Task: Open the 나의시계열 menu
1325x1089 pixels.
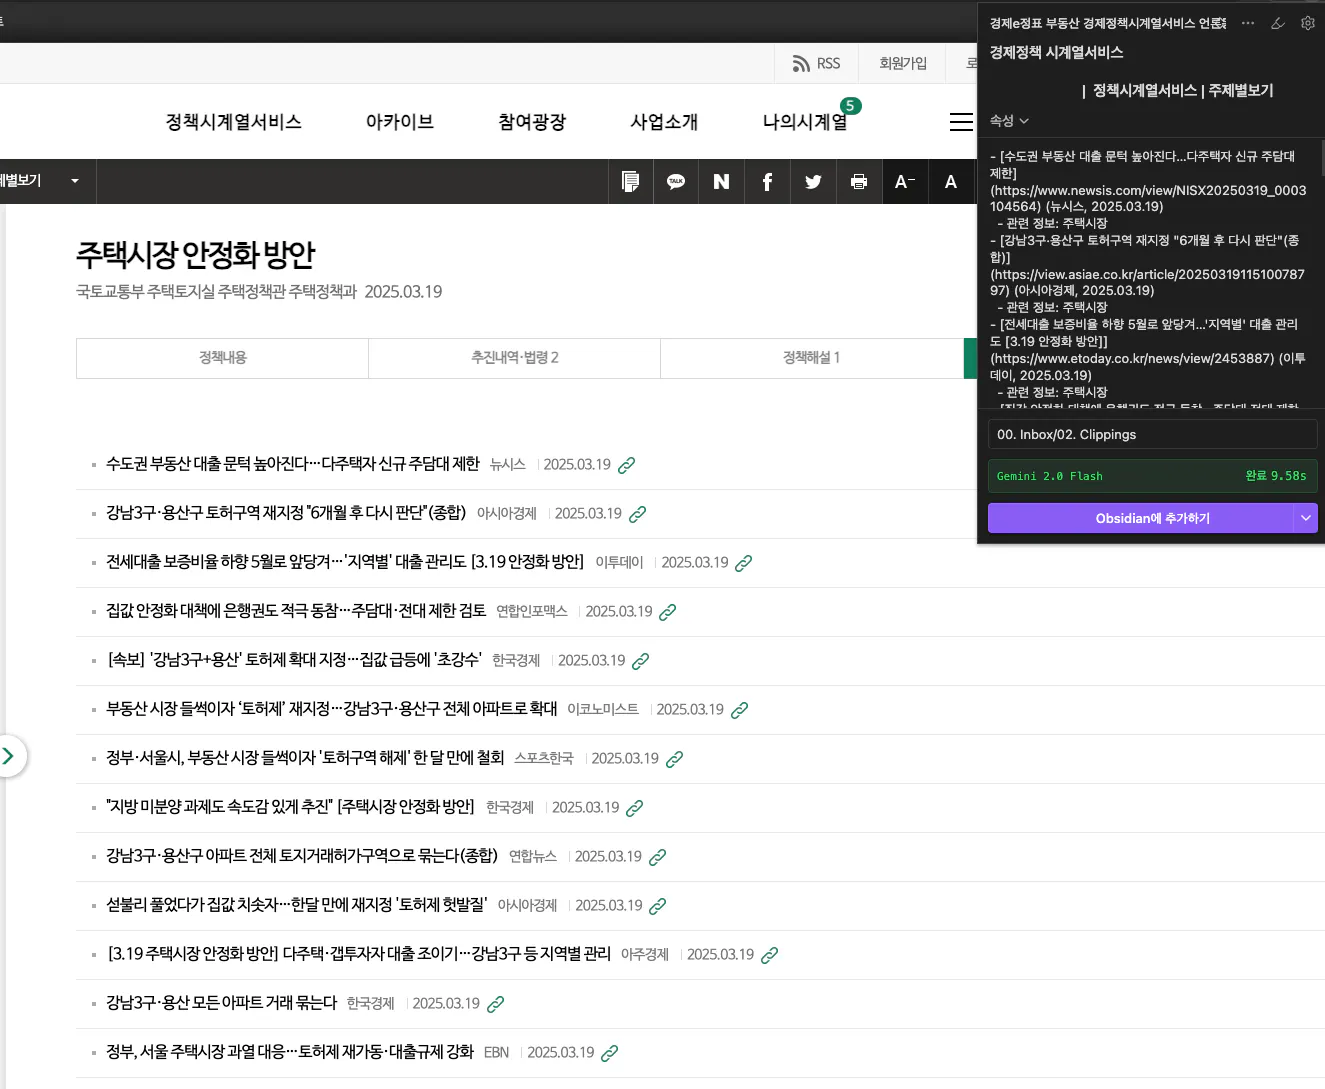Action: coord(805,122)
